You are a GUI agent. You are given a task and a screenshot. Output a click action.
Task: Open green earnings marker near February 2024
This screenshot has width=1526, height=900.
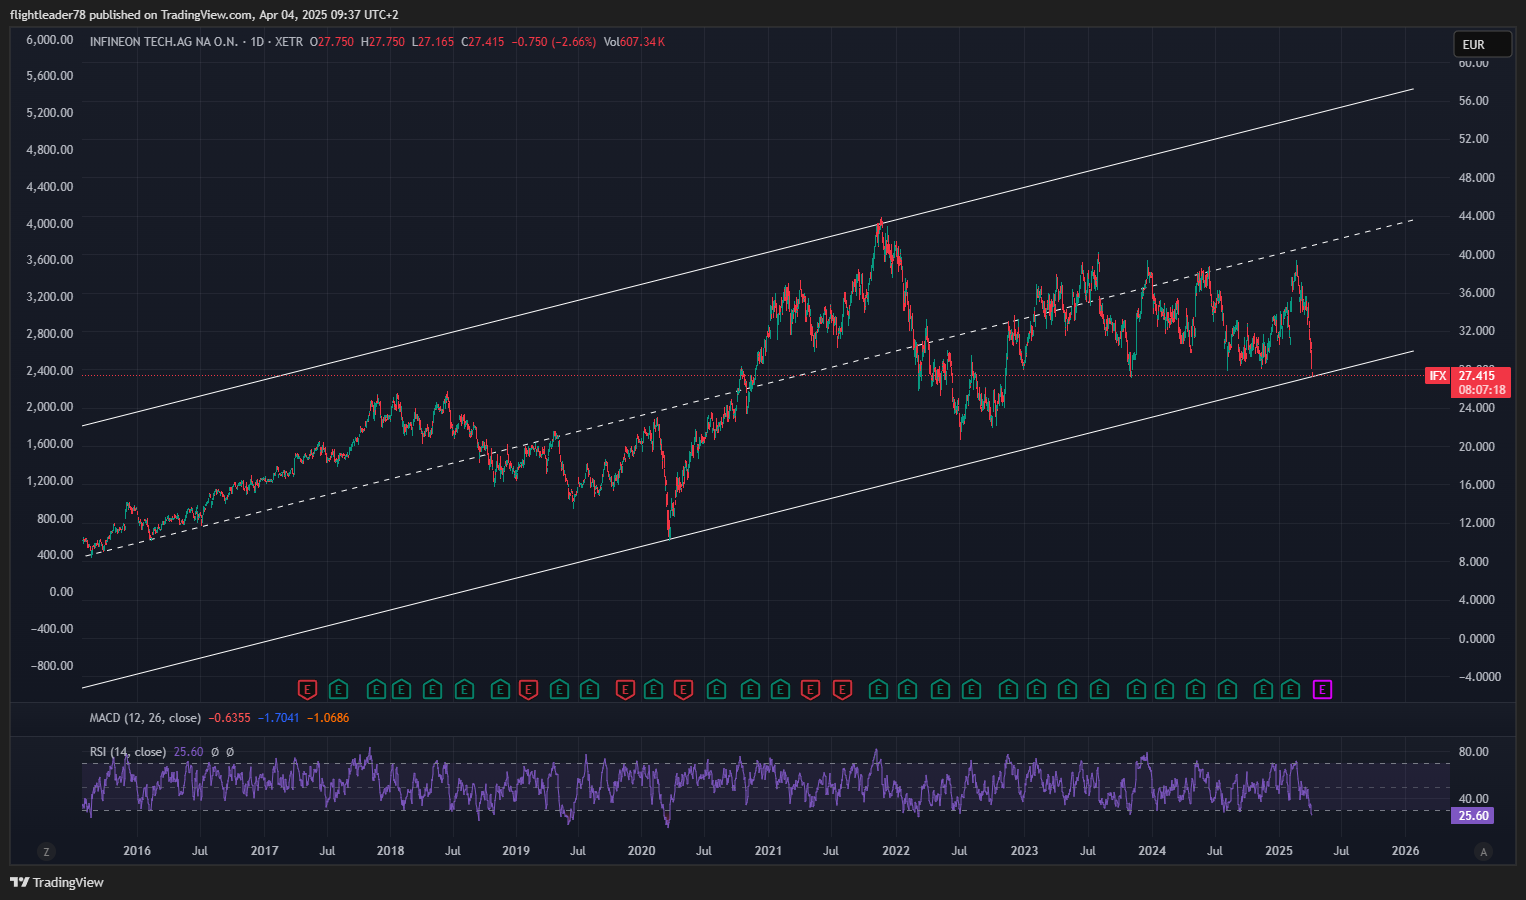[x=1164, y=689]
